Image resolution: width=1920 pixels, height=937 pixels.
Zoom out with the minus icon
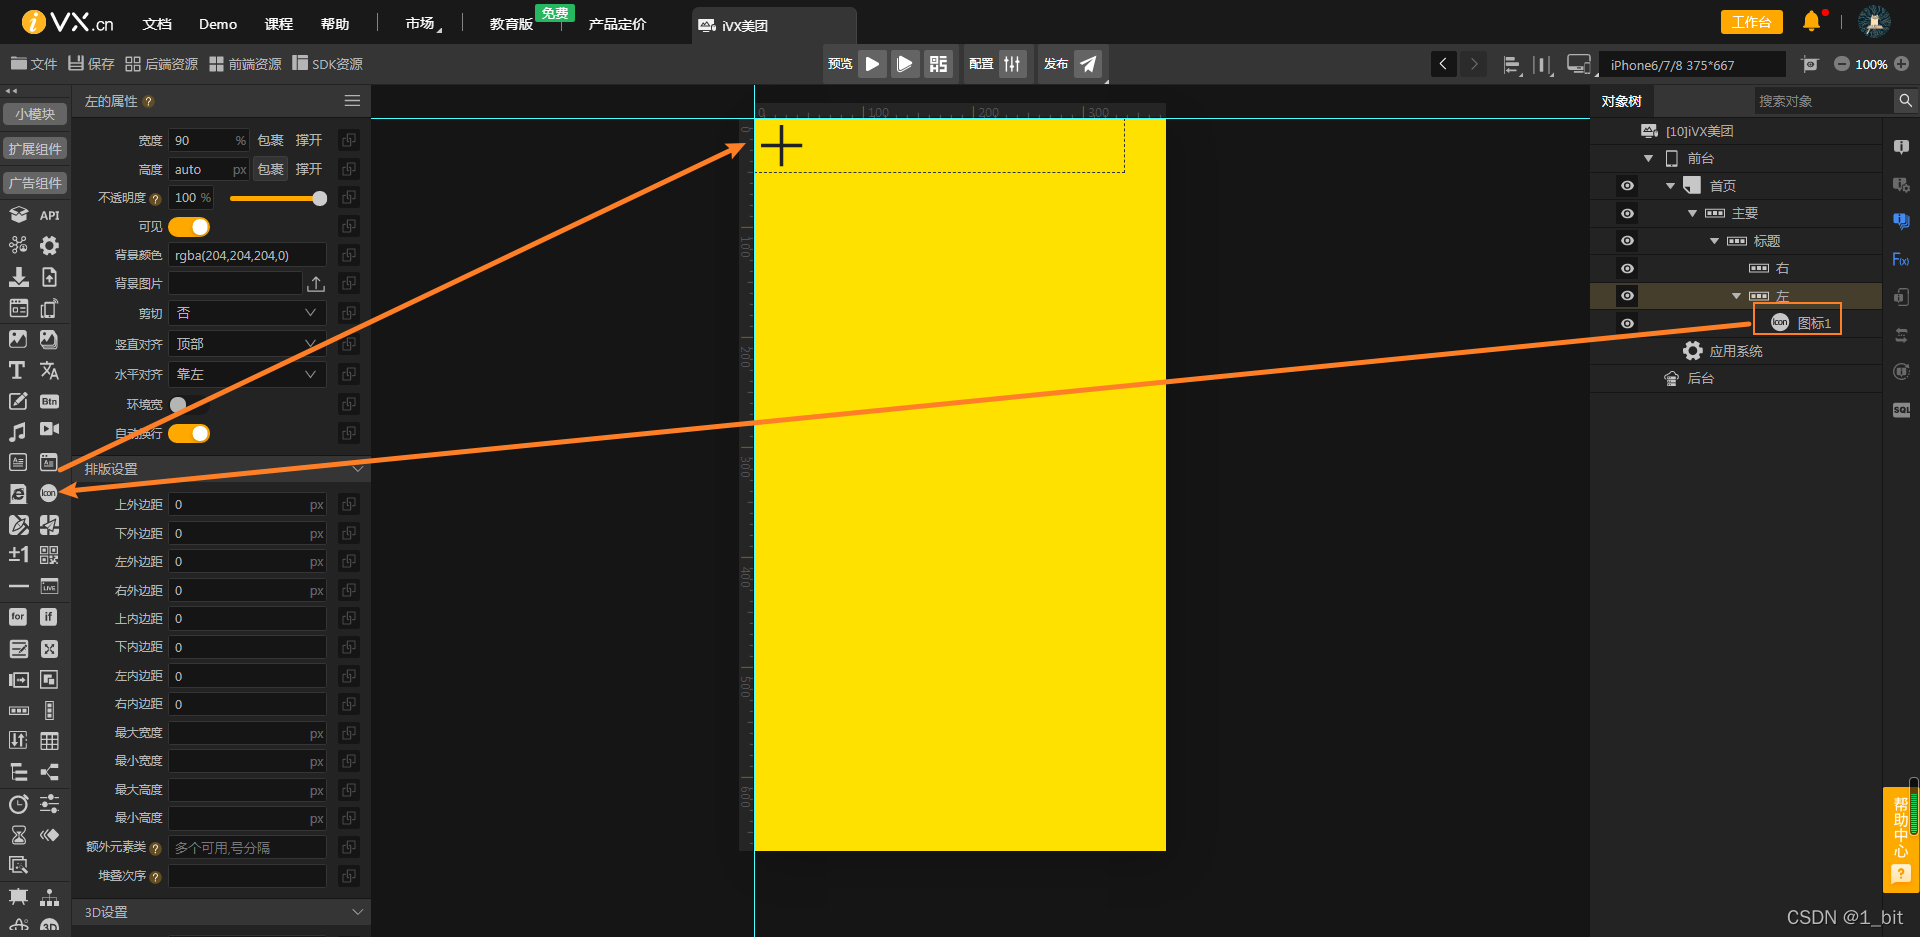tap(1841, 64)
